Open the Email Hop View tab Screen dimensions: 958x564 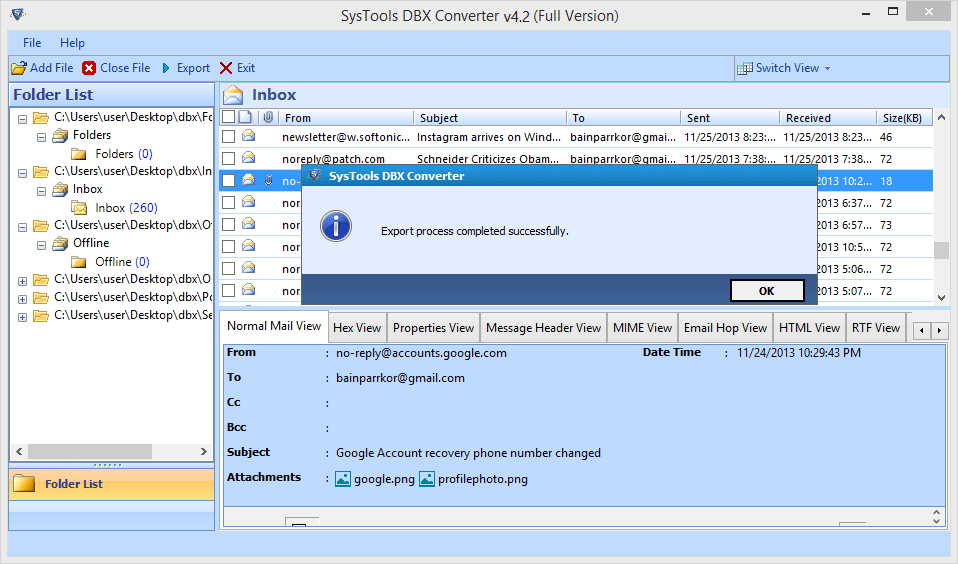pos(725,328)
